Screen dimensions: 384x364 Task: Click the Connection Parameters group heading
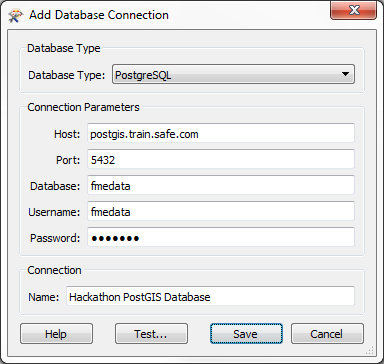(83, 107)
